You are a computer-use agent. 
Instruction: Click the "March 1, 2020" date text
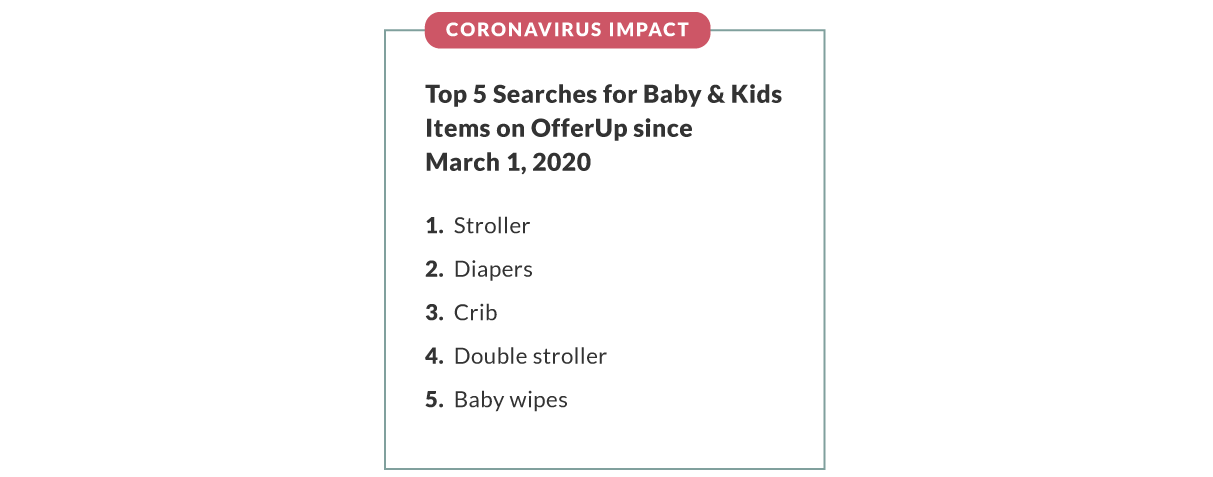508,162
